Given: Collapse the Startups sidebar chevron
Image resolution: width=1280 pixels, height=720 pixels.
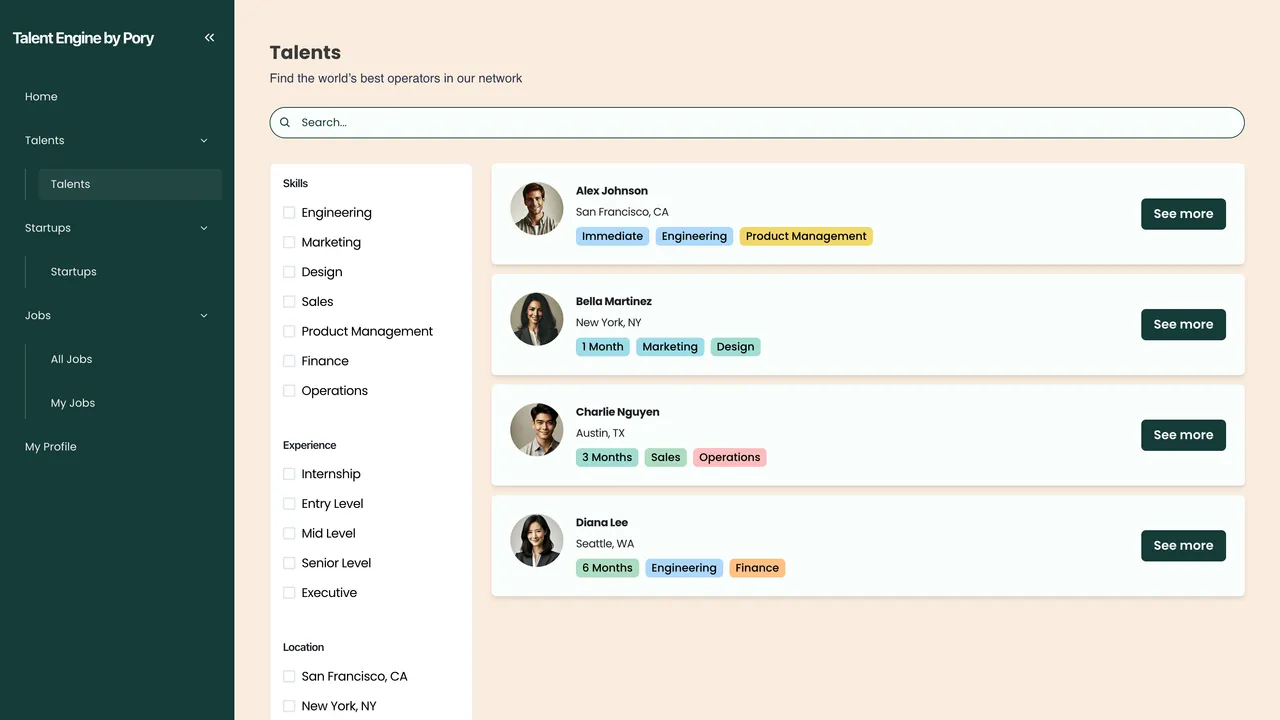Looking at the screenshot, I should [x=204, y=228].
